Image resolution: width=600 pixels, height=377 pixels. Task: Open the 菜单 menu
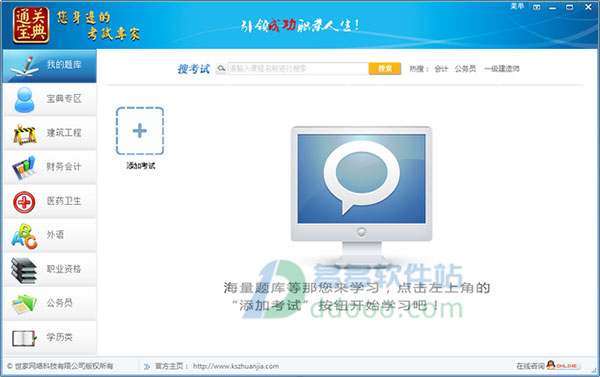click(x=517, y=7)
